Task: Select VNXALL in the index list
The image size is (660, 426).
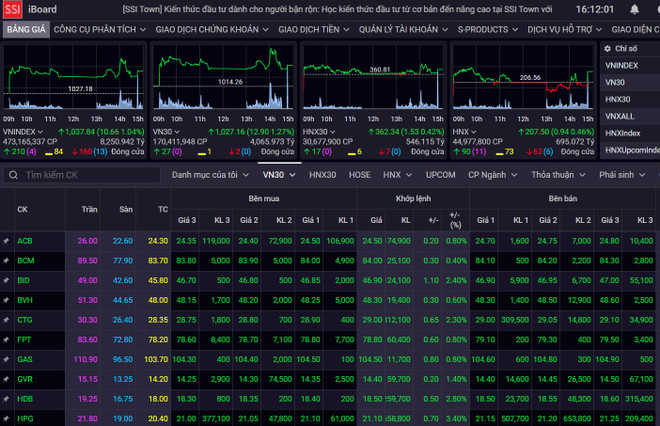Action: pos(623,116)
